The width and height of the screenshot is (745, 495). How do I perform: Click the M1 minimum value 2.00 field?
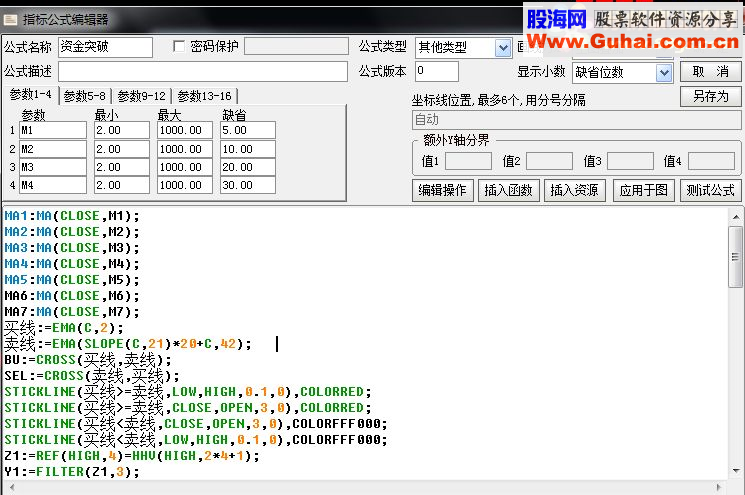(x=122, y=130)
